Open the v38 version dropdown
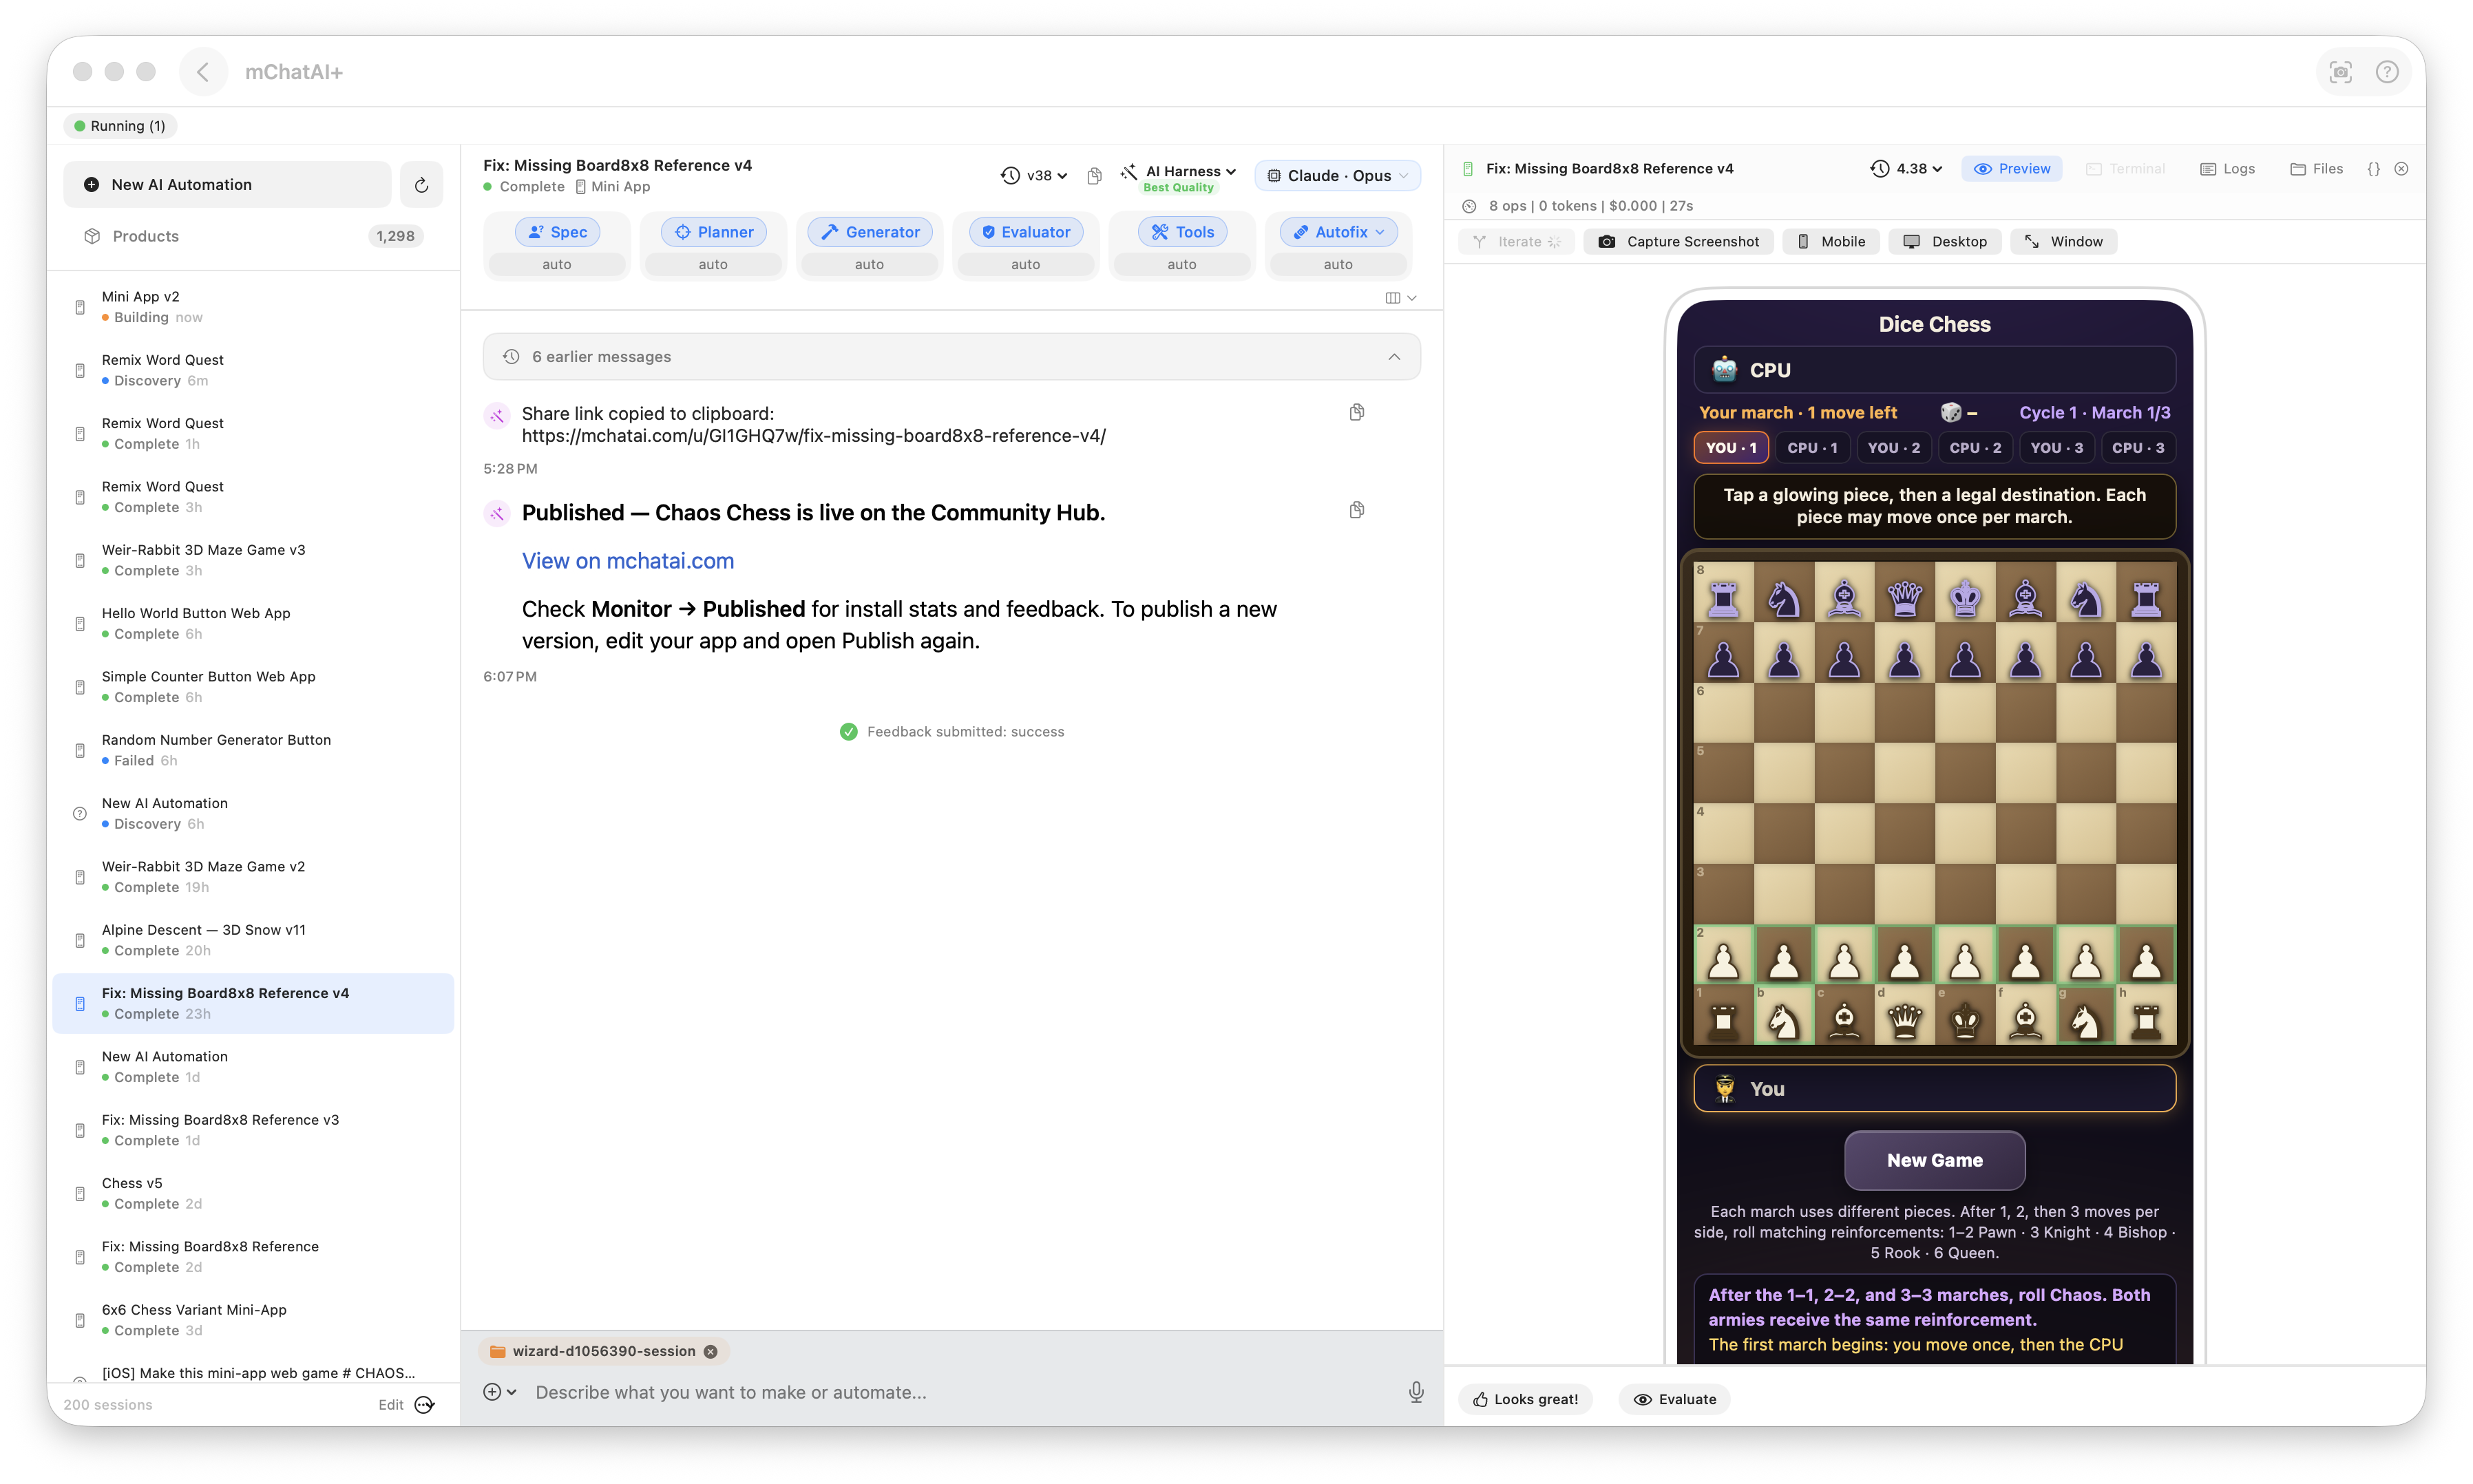The height and width of the screenshot is (1484, 2473). tap(1034, 176)
